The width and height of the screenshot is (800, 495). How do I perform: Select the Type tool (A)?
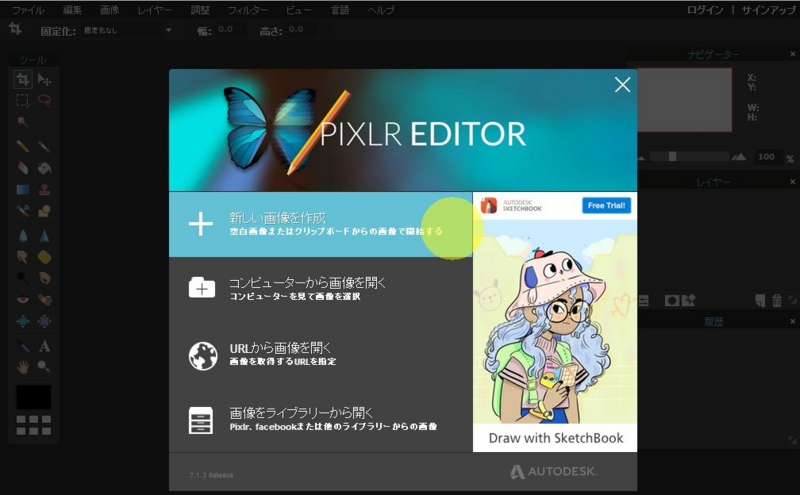click(44, 346)
